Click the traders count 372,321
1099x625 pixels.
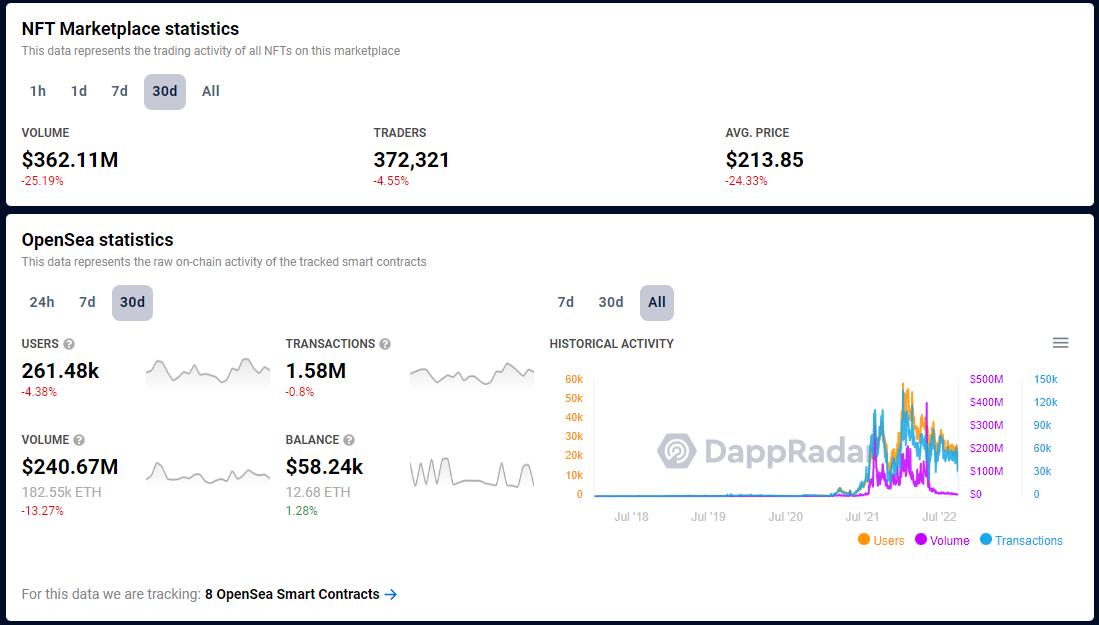411,160
